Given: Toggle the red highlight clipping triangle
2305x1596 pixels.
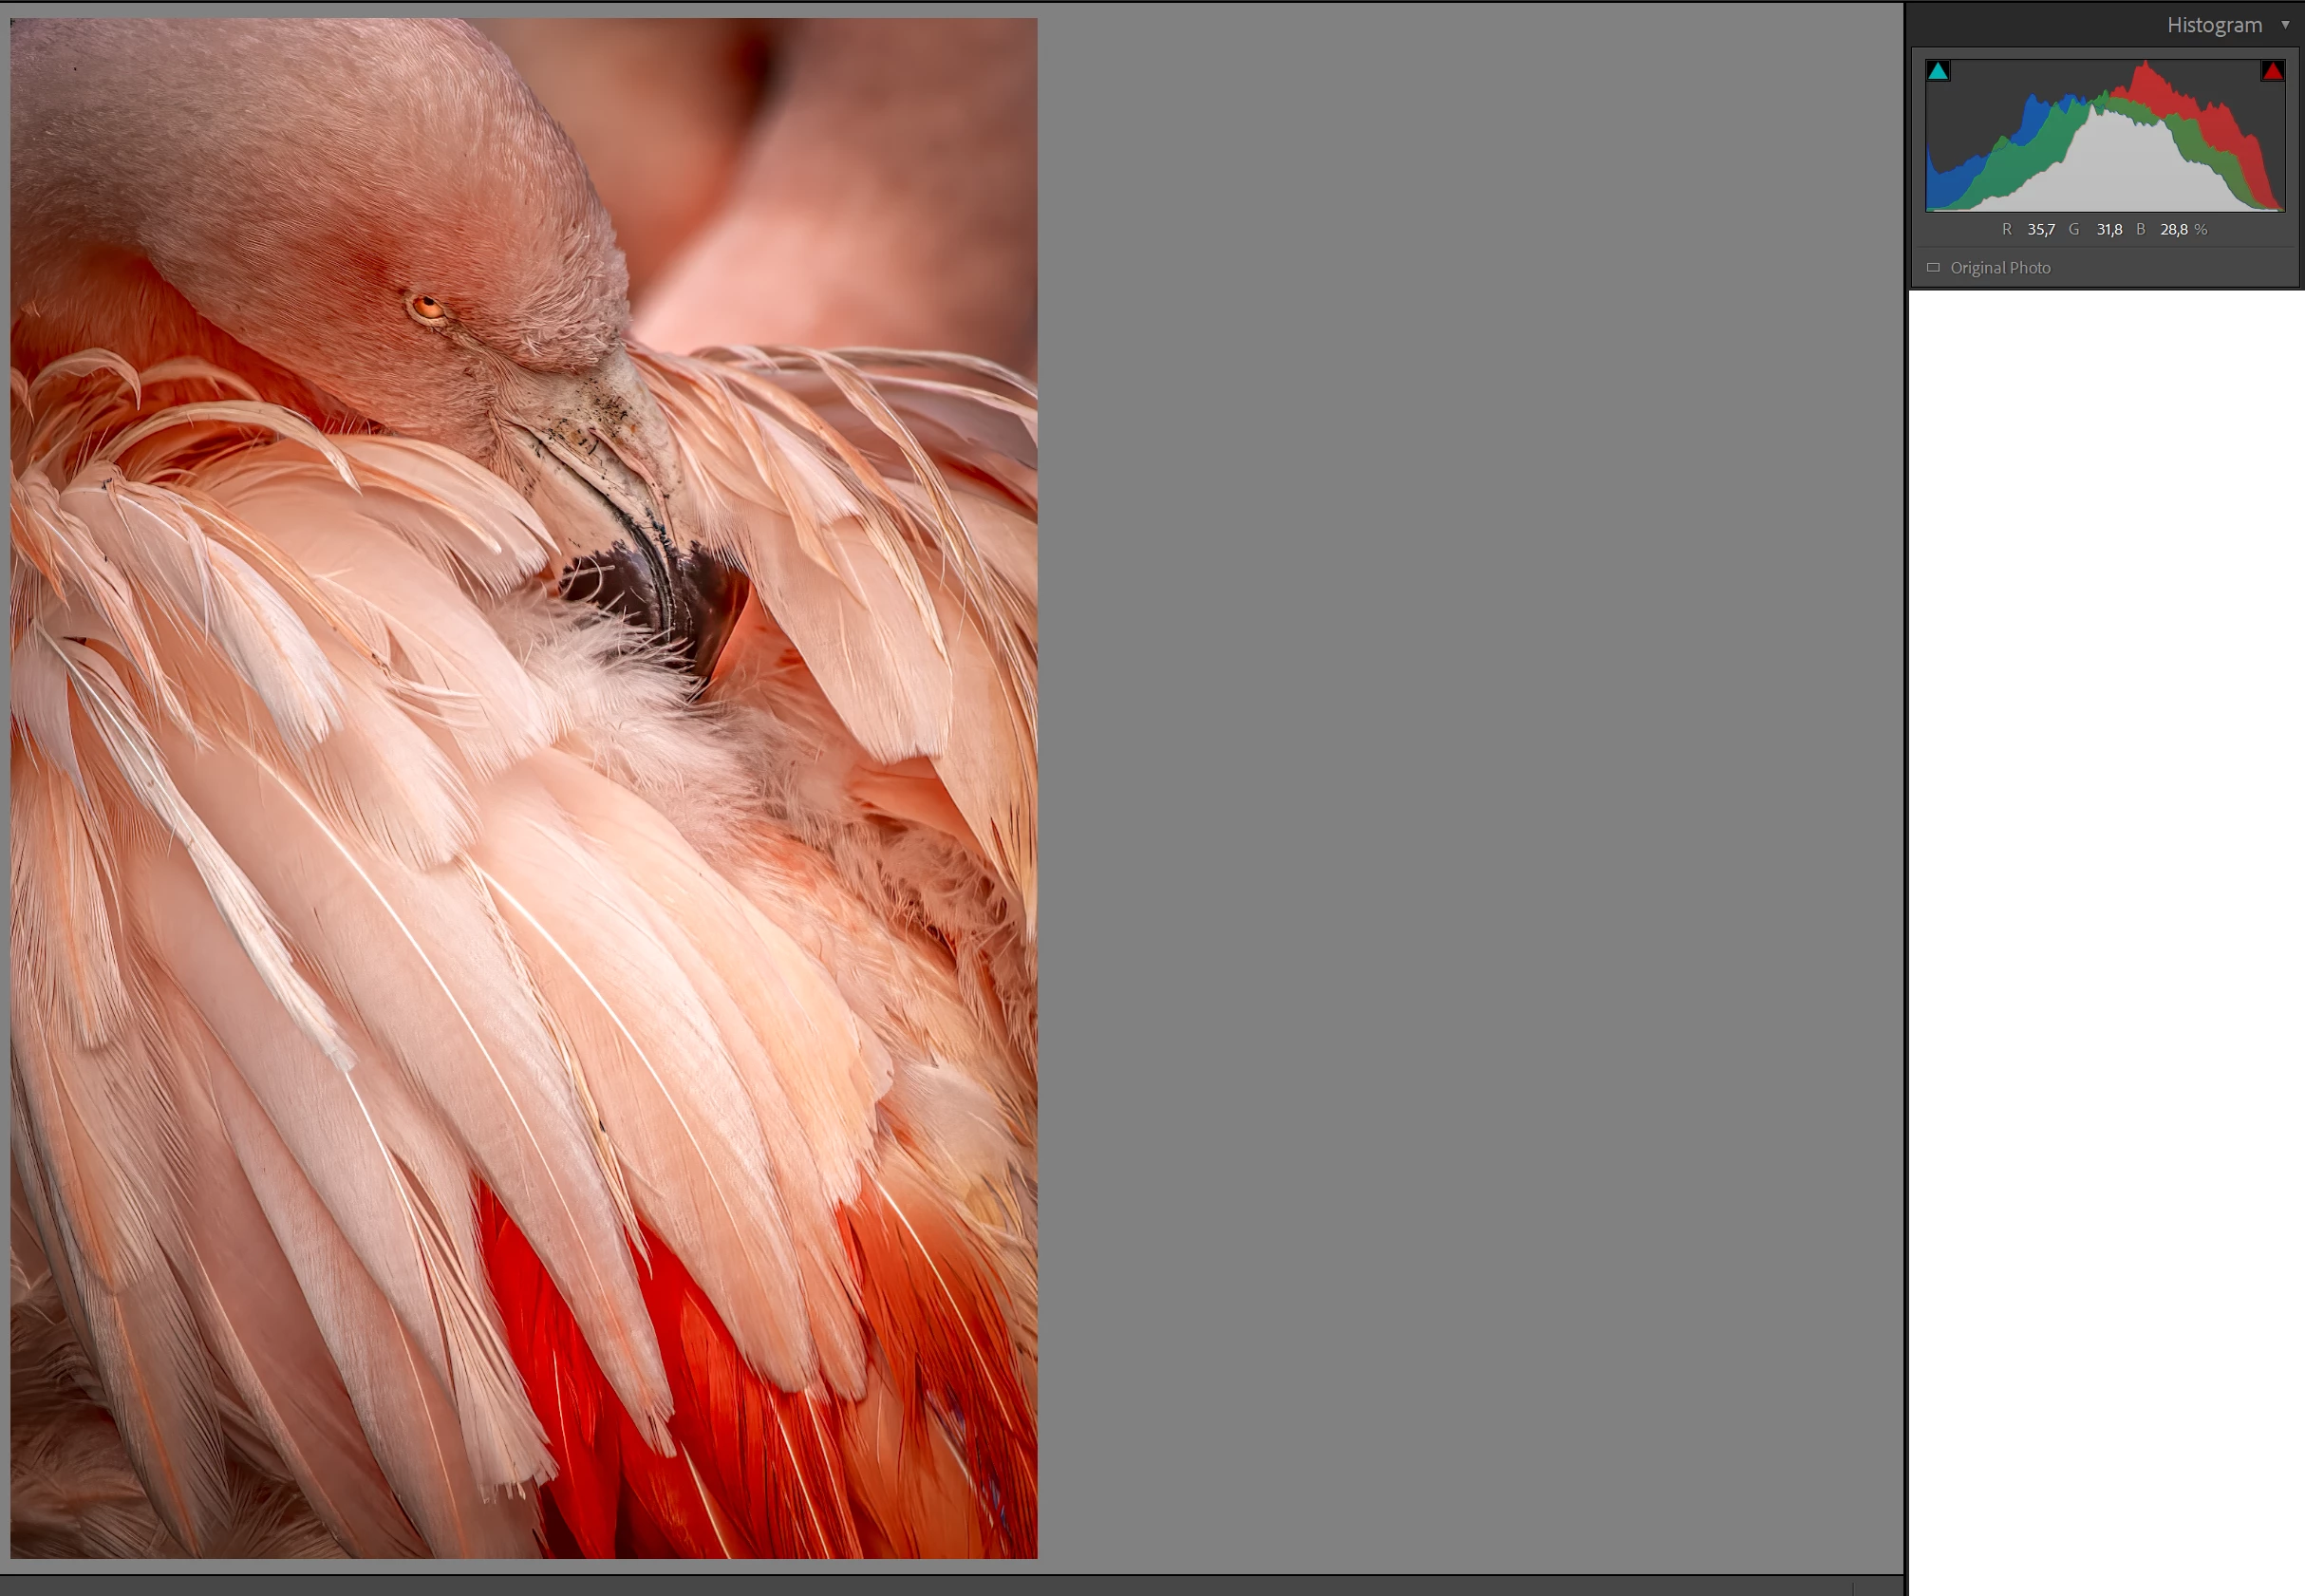Looking at the screenshot, I should tap(2272, 71).
